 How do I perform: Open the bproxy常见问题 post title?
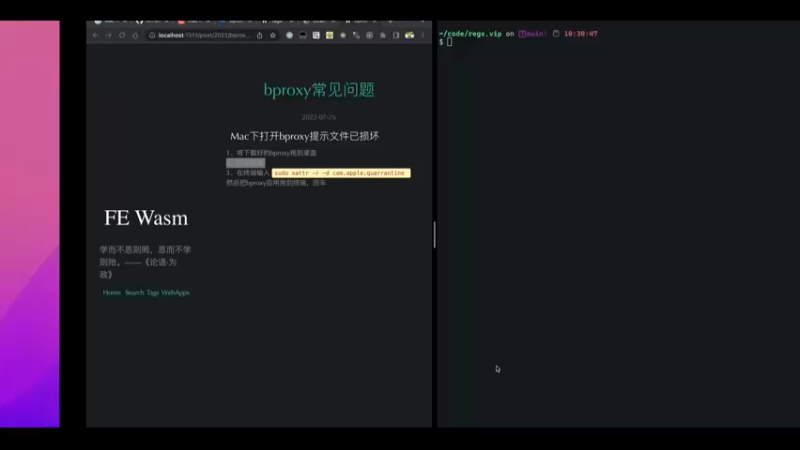pyautogui.click(x=319, y=90)
